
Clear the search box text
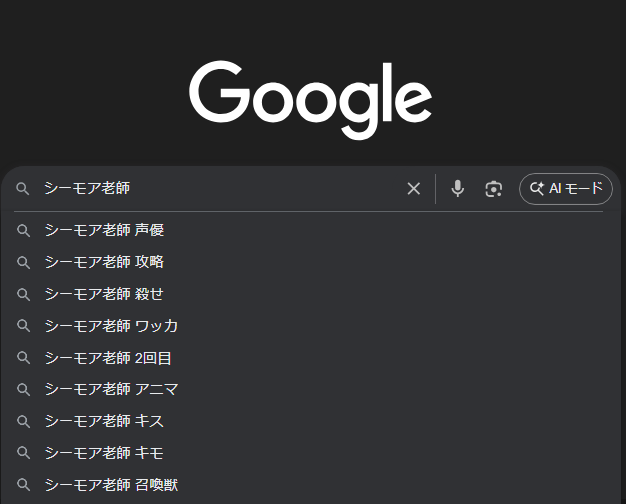pos(413,189)
